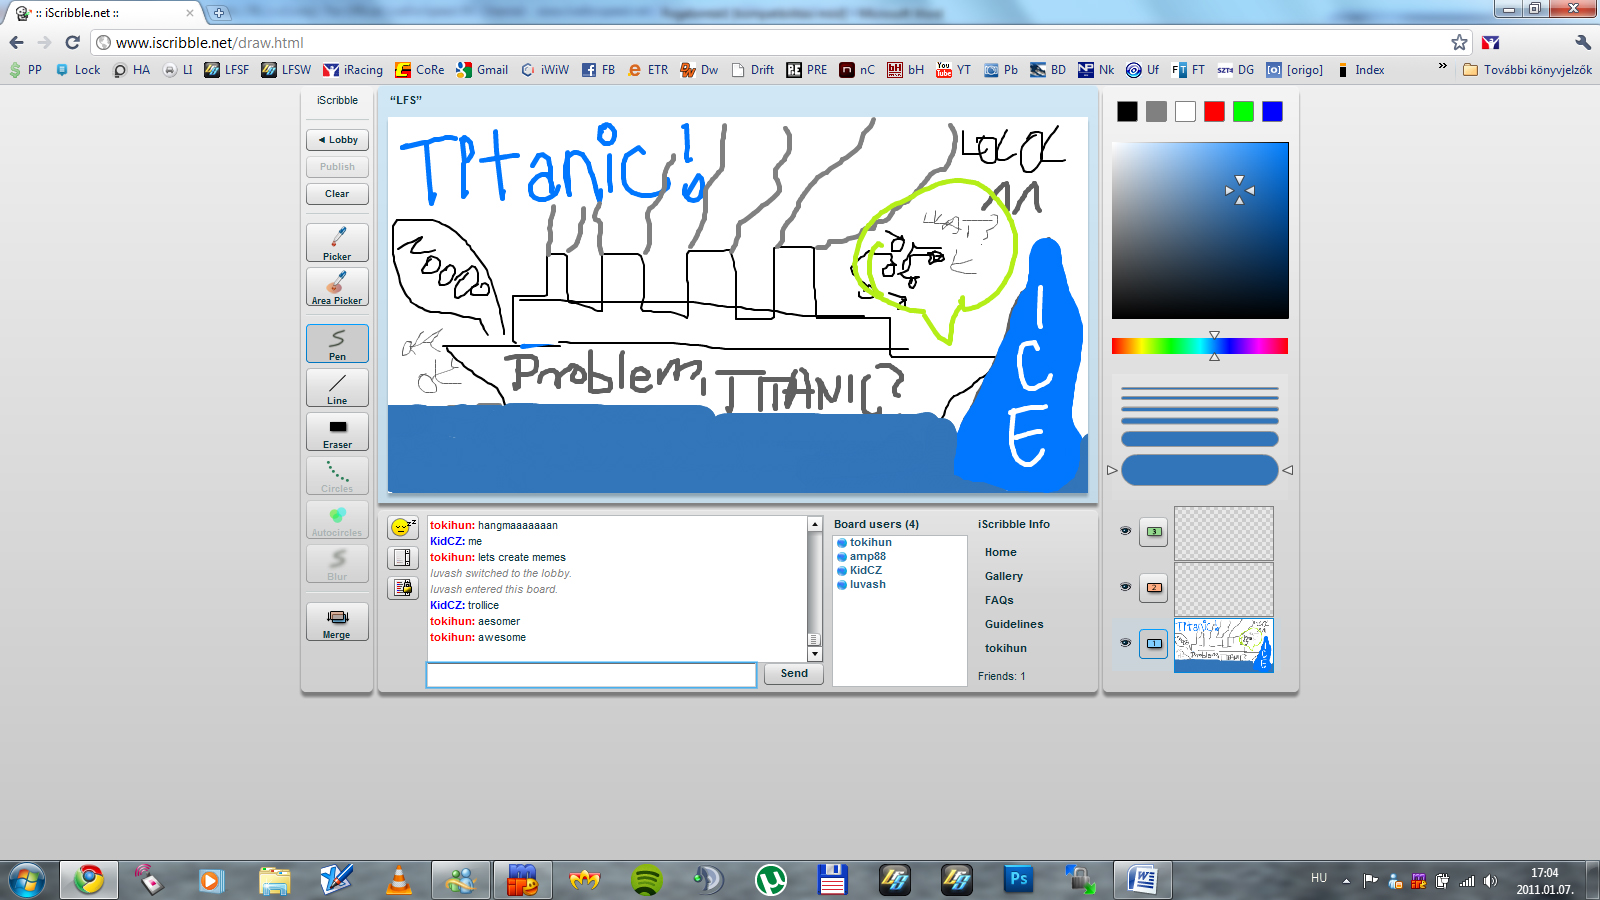Choose the Pen drawing tool
Image resolution: width=1600 pixels, height=900 pixels.
(337, 343)
